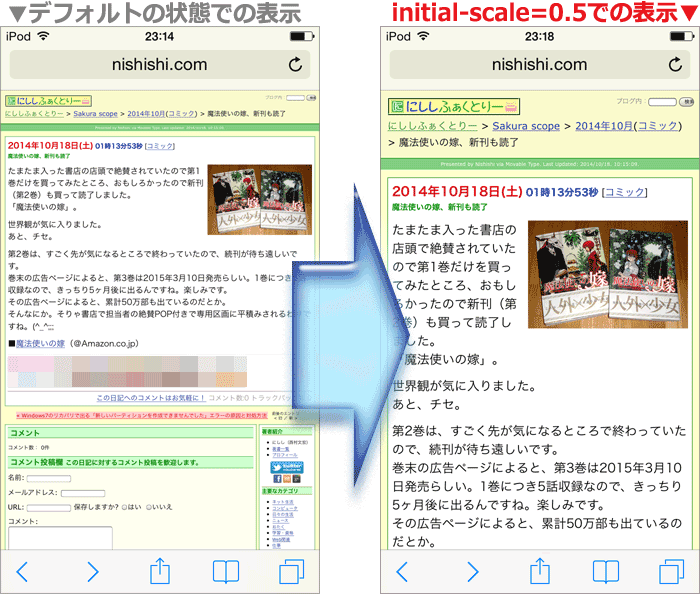Click the 2014年10月18日(土) date heading, left phone
The width and height of the screenshot is (700, 594).
(50, 146)
